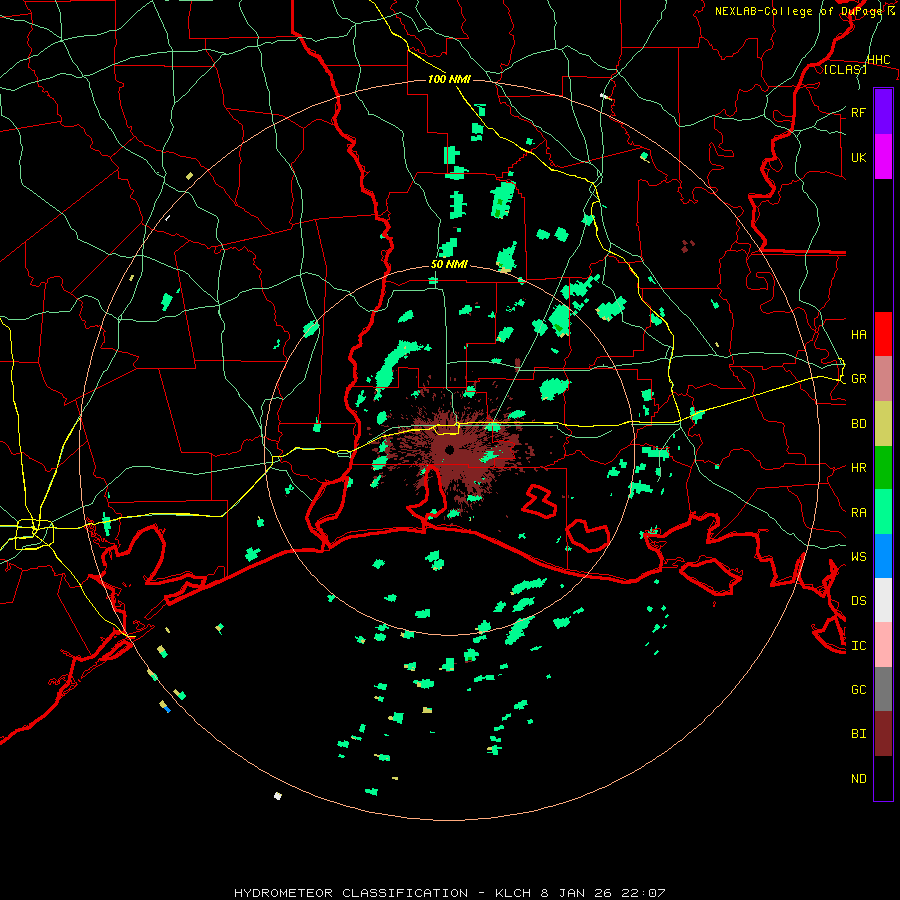Click the ND legend label

pyautogui.click(x=858, y=778)
